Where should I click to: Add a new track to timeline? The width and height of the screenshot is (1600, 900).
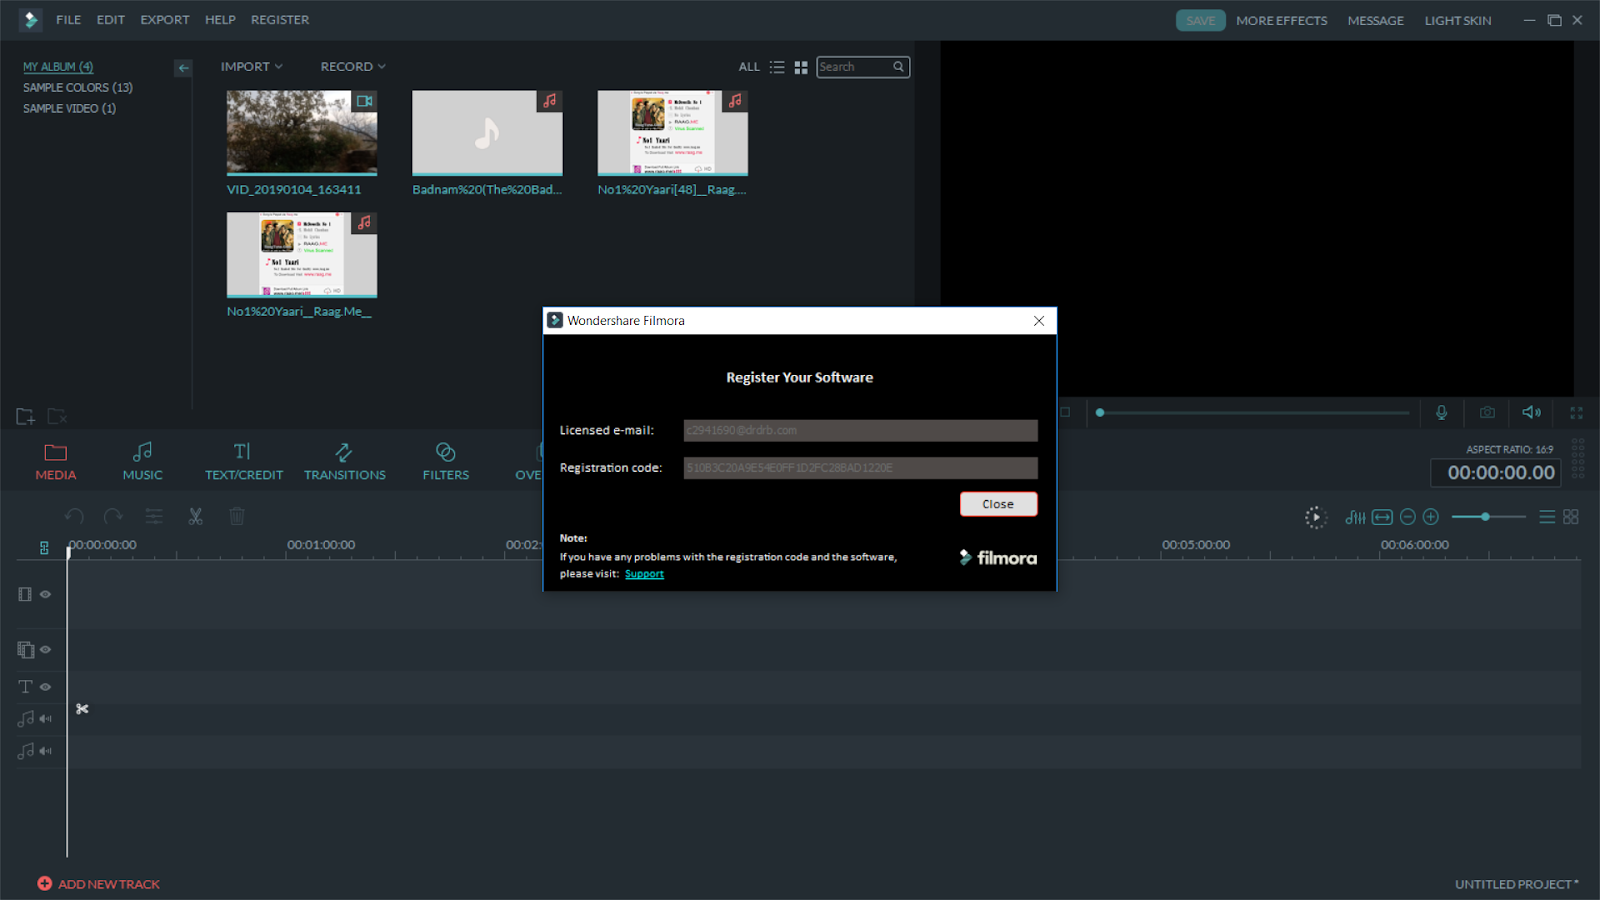coord(99,884)
